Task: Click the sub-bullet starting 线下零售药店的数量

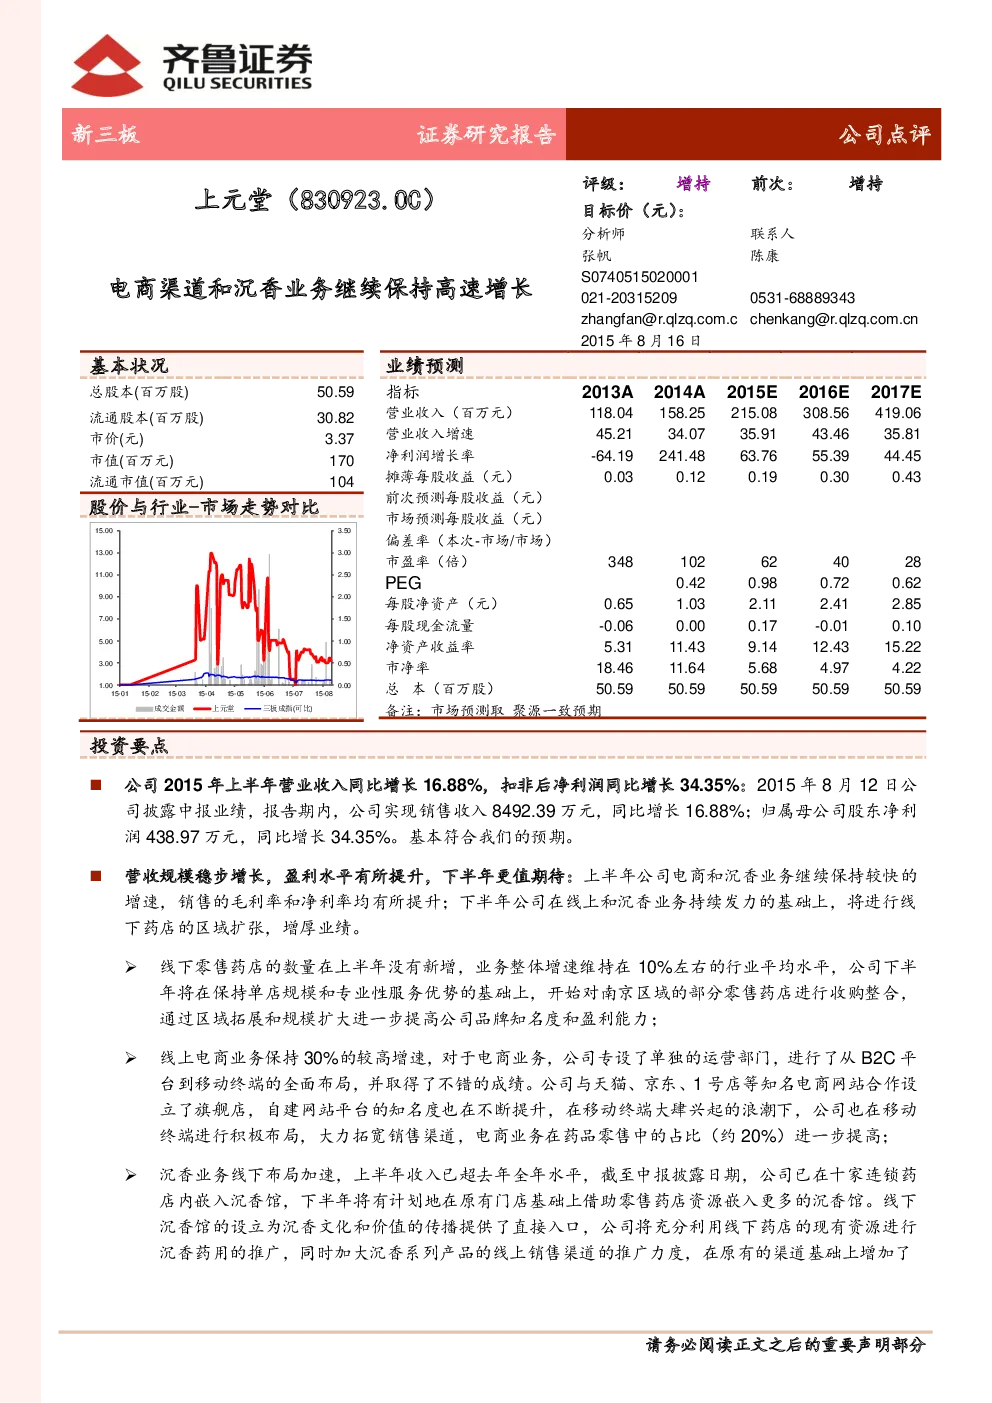Action: [x=538, y=993]
